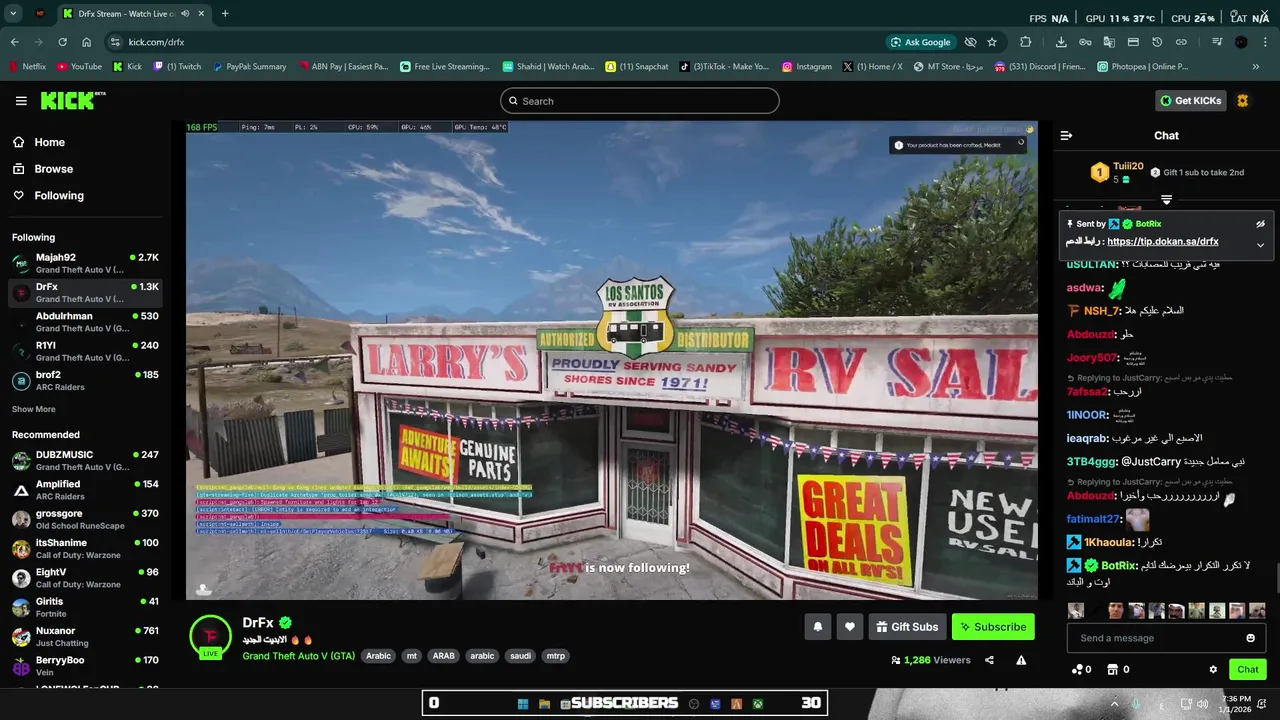1280x720 pixels.
Task: Go to browser home page icon
Action: (87, 42)
